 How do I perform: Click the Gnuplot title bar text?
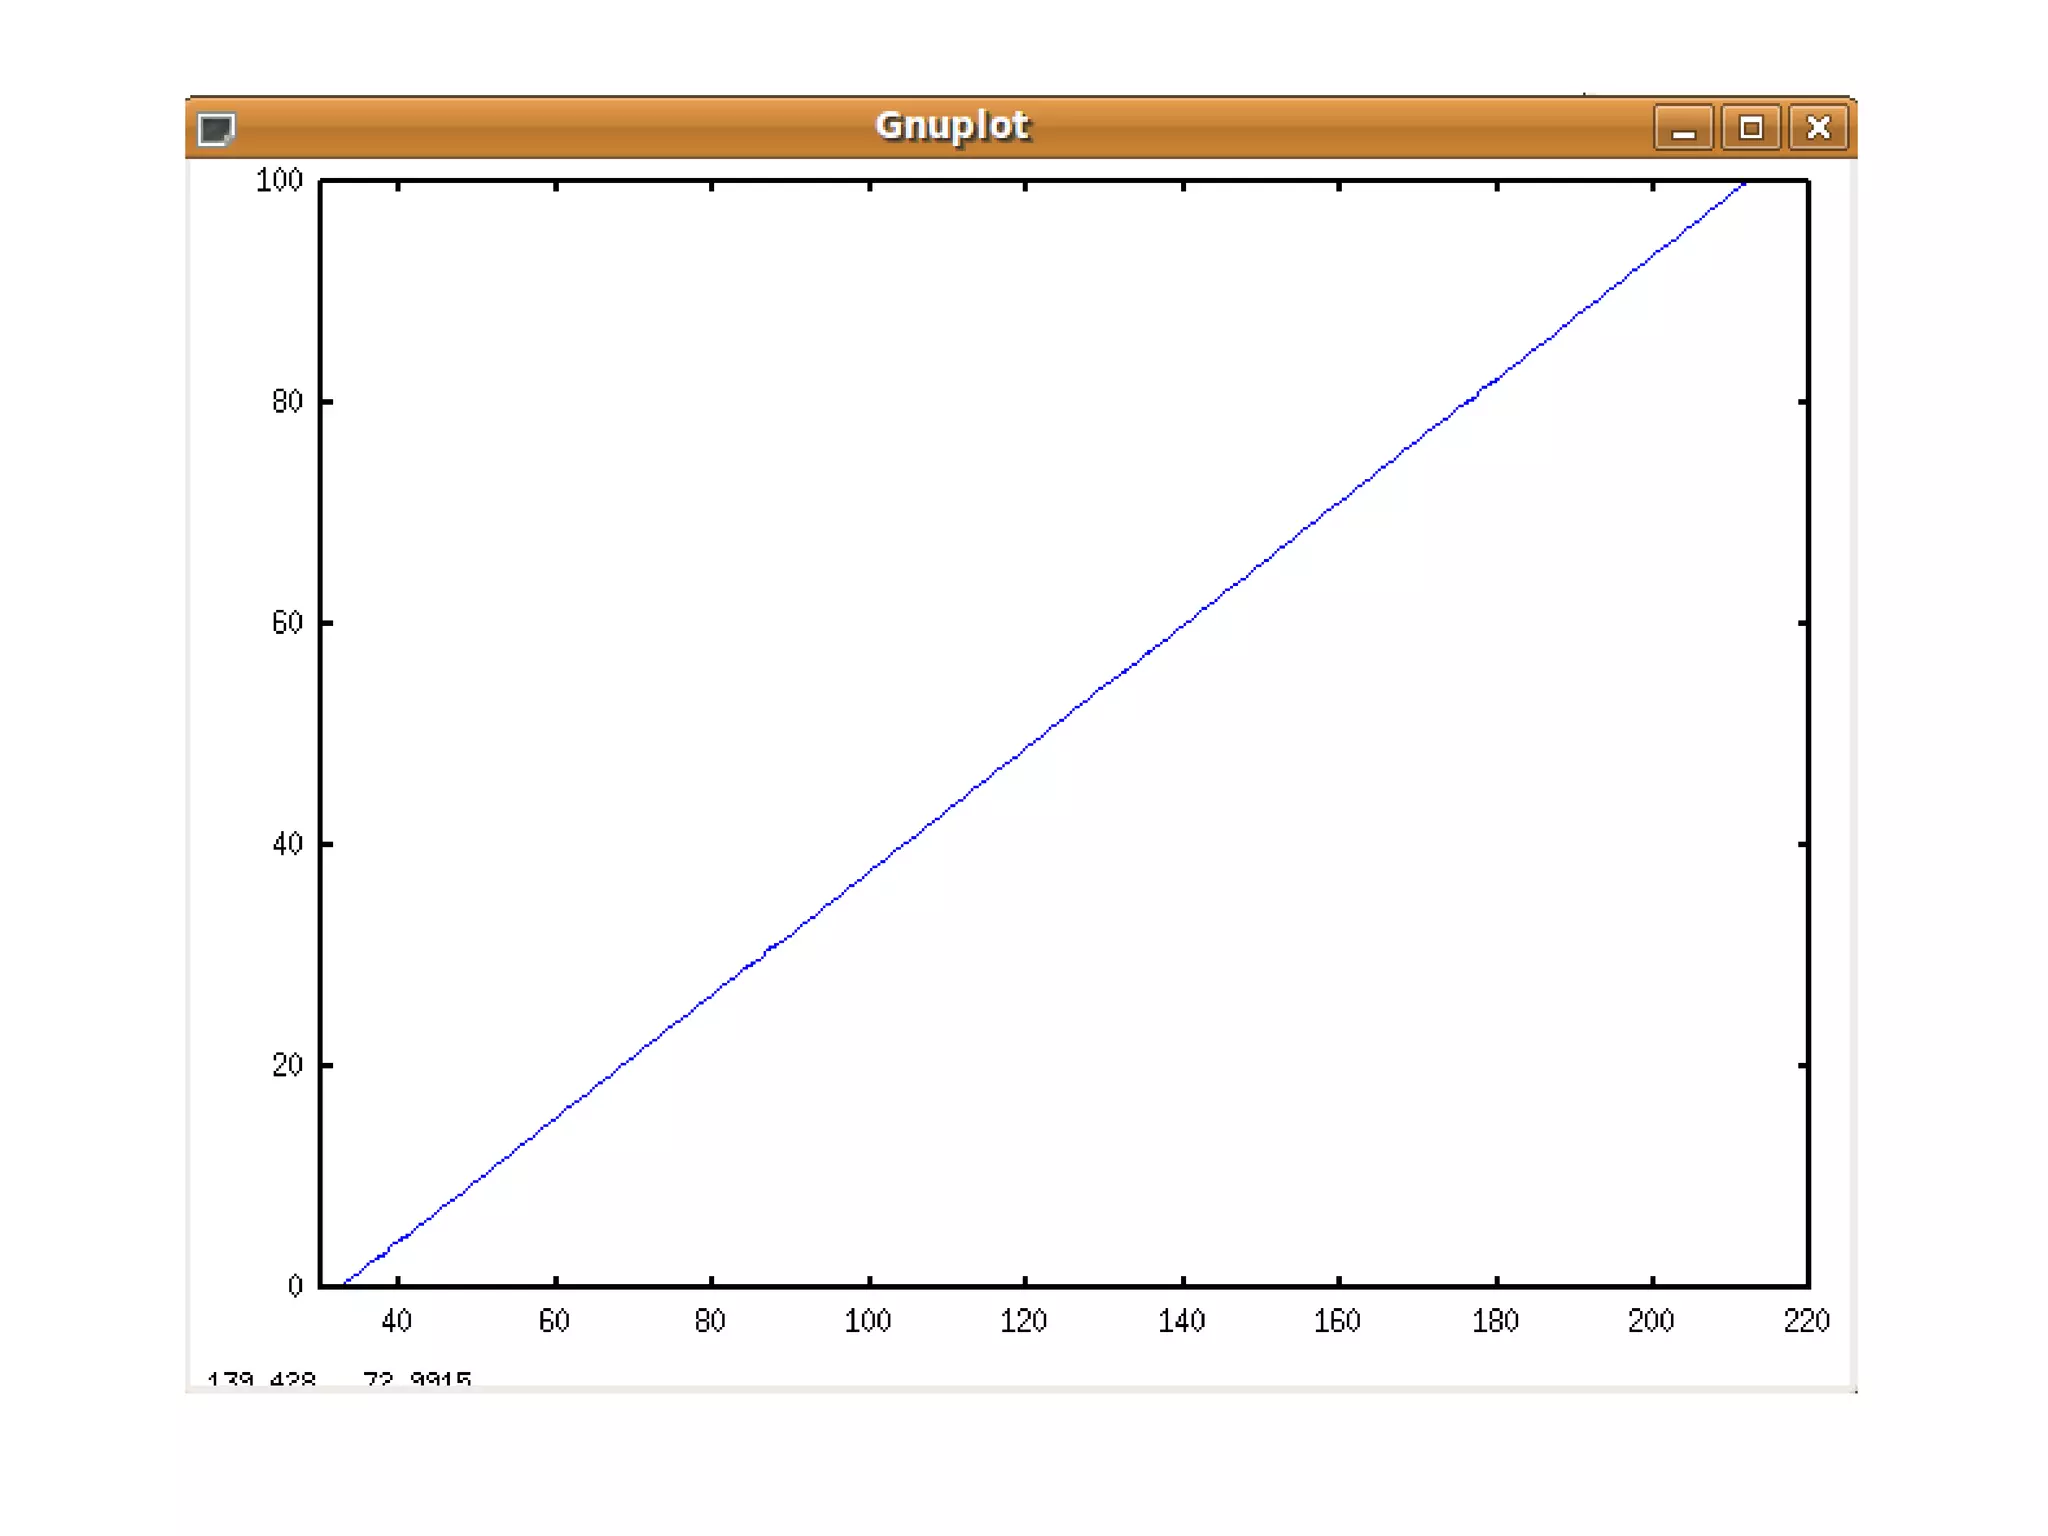pos(951,126)
